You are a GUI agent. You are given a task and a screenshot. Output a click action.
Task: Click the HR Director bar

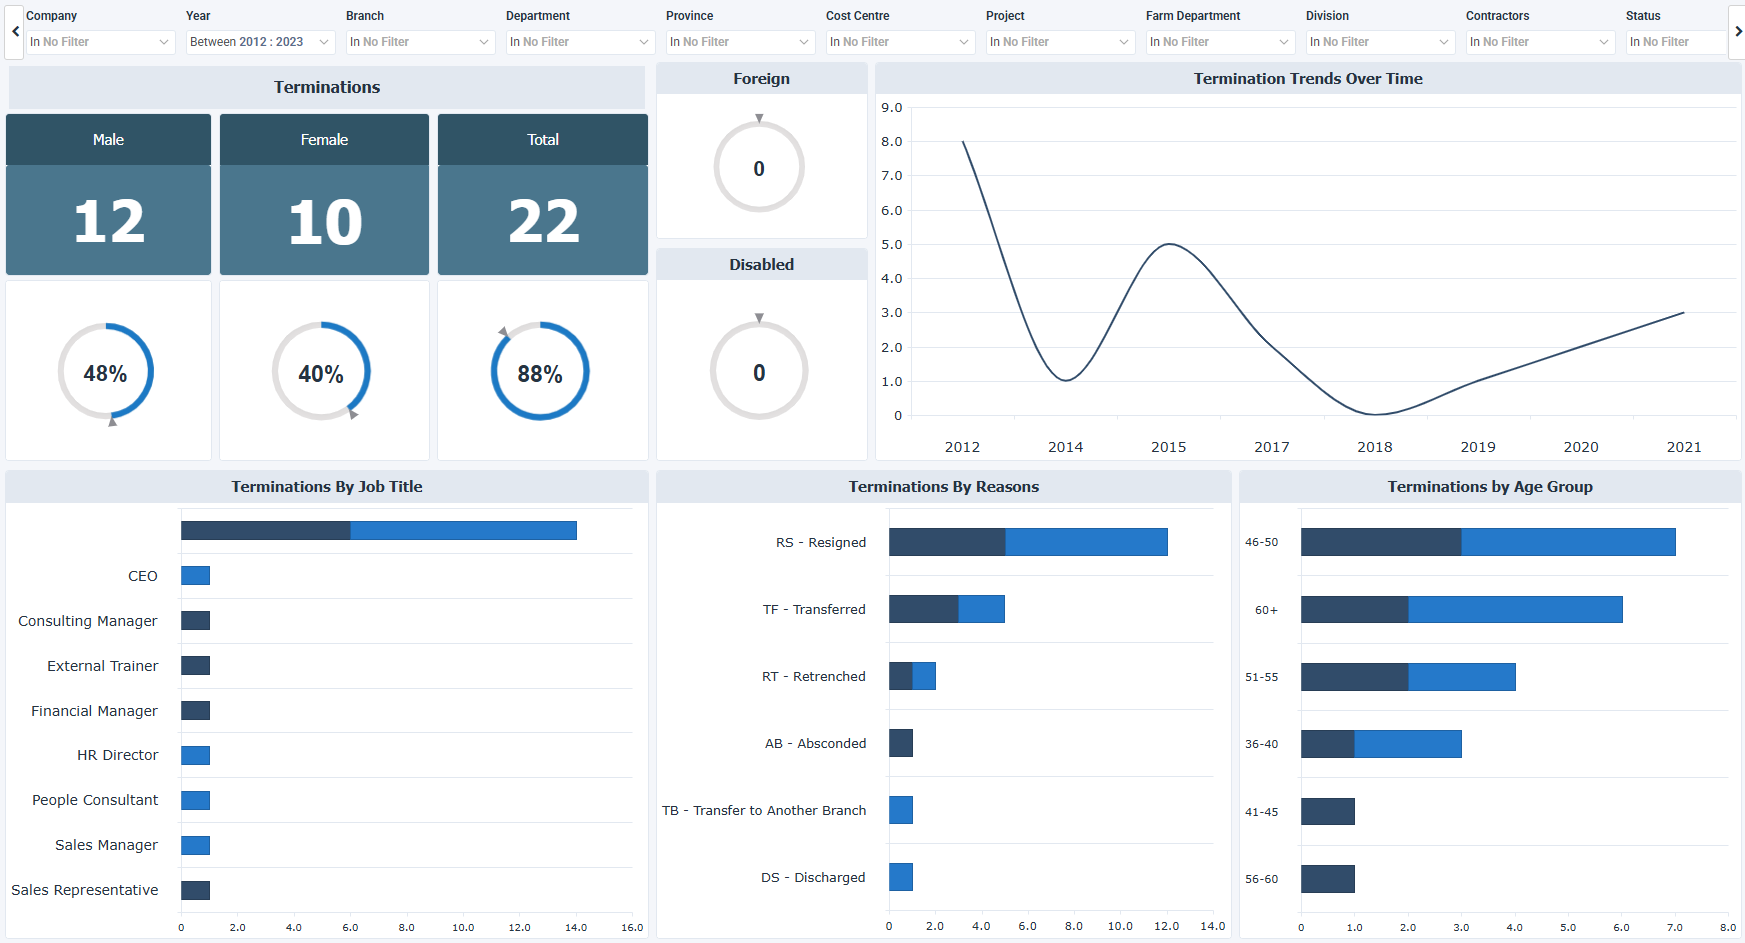(x=195, y=755)
